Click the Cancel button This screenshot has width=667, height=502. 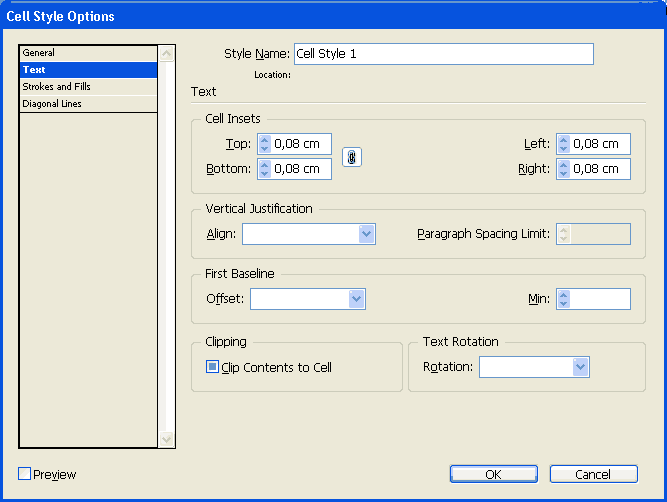pyautogui.click(x=593, y=474)
